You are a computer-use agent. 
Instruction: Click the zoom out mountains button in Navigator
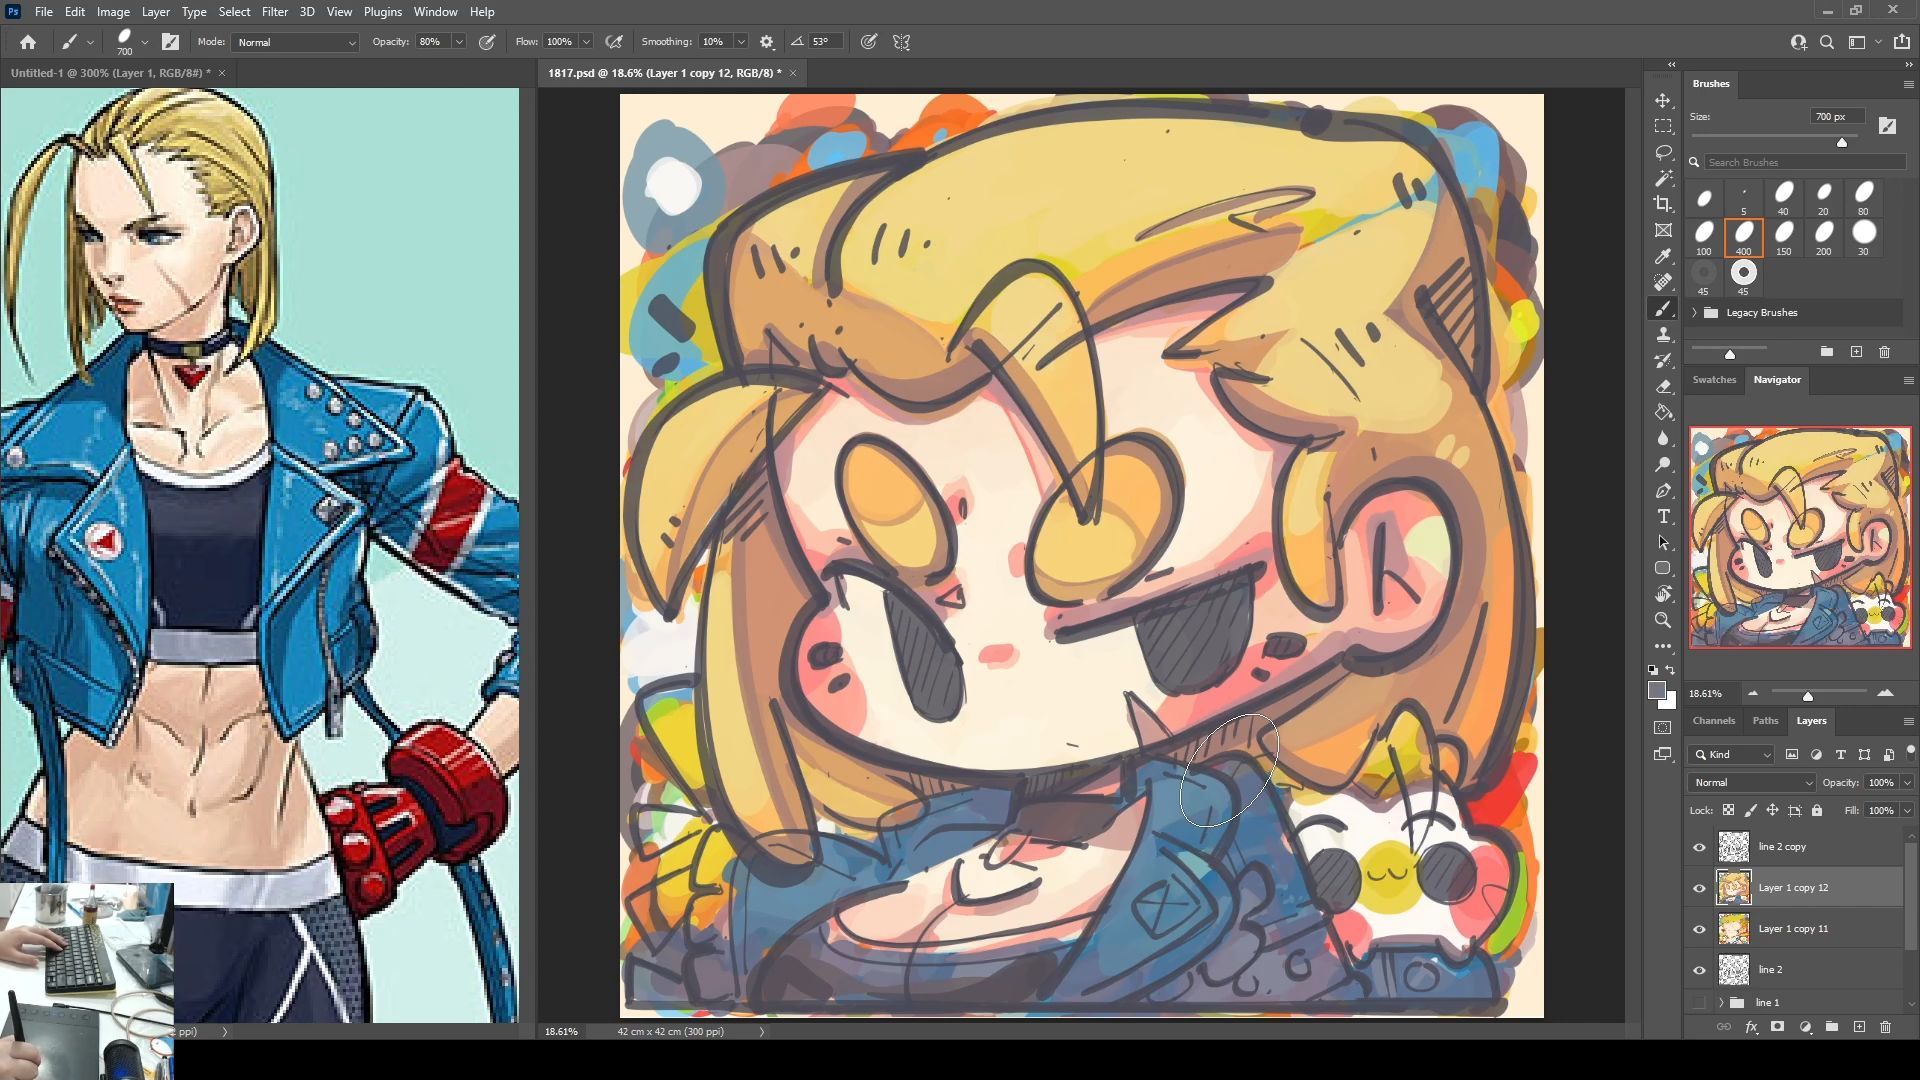pos(1752,693)
